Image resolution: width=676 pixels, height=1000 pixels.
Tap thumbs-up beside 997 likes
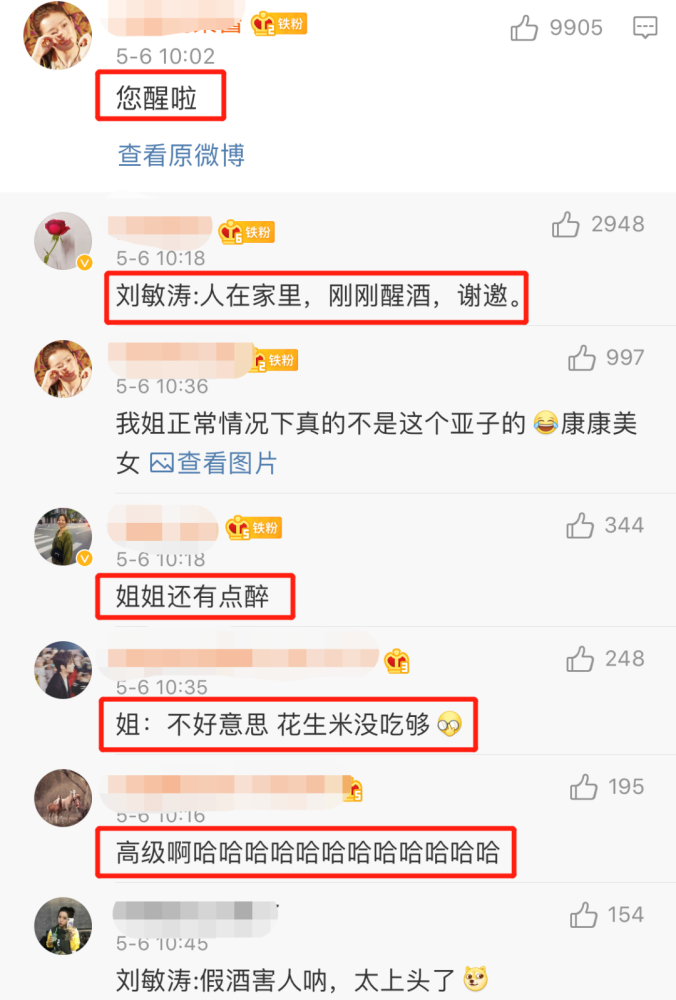pos(582,358)
